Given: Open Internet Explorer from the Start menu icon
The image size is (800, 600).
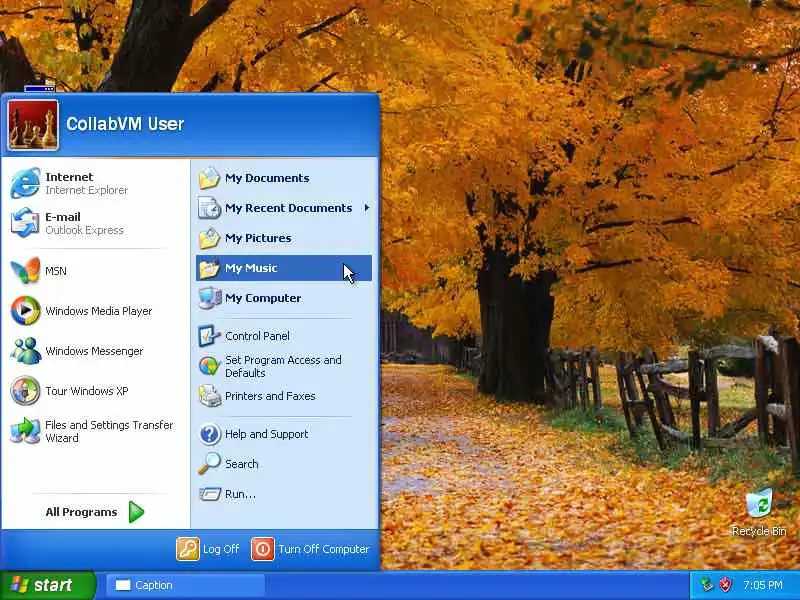Looking at the screenshot, I should coord(25,183).
